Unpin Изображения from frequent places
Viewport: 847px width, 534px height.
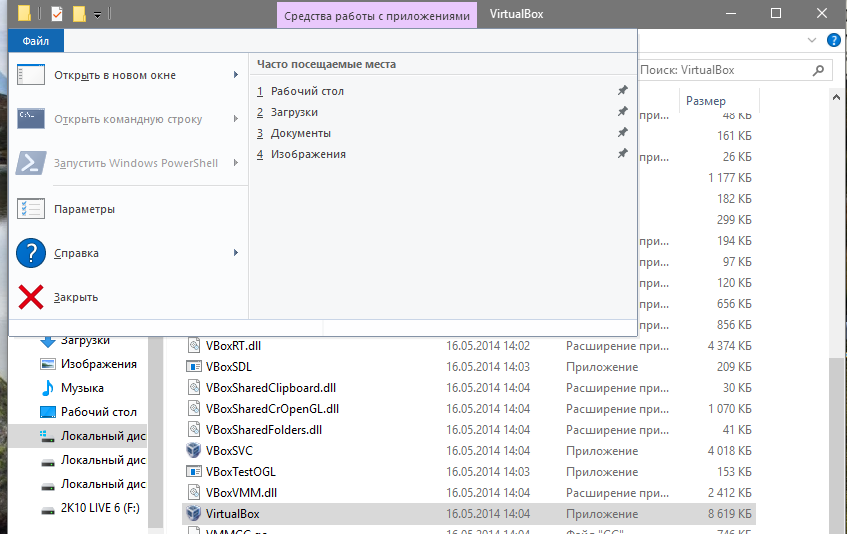click(623, 154)
